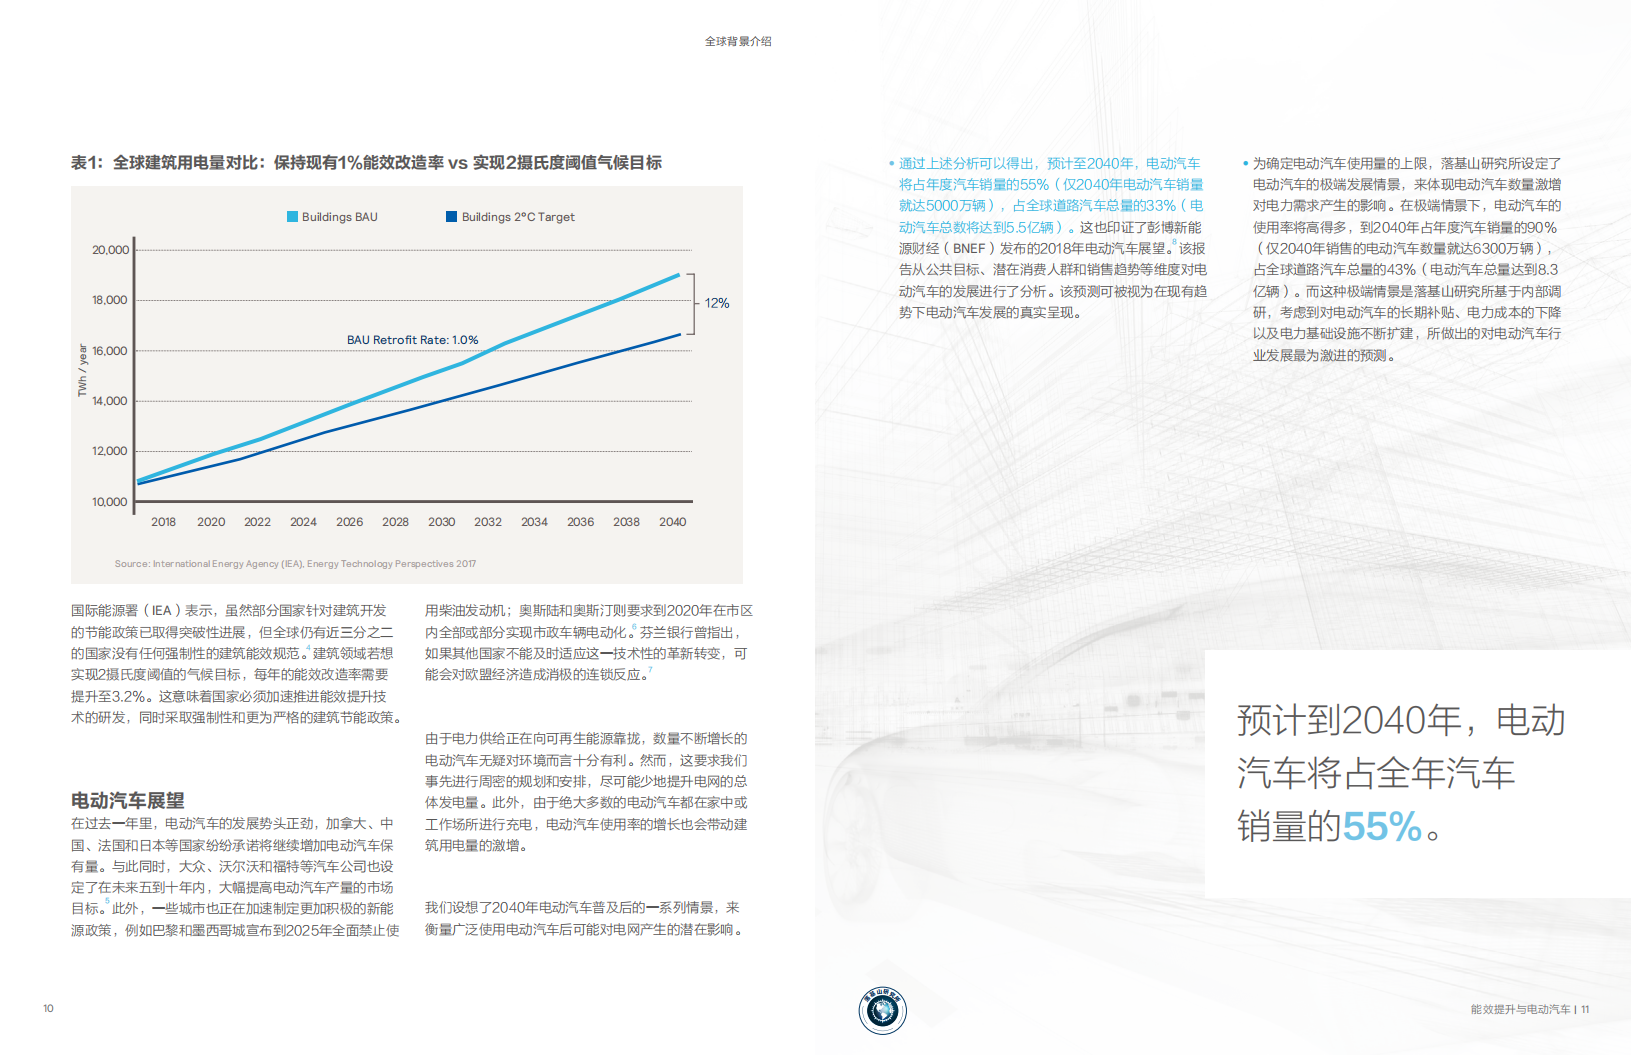Click the IEA source citation below the chart
This screenshot has width=1631, height=1055.
pos(295,563)
